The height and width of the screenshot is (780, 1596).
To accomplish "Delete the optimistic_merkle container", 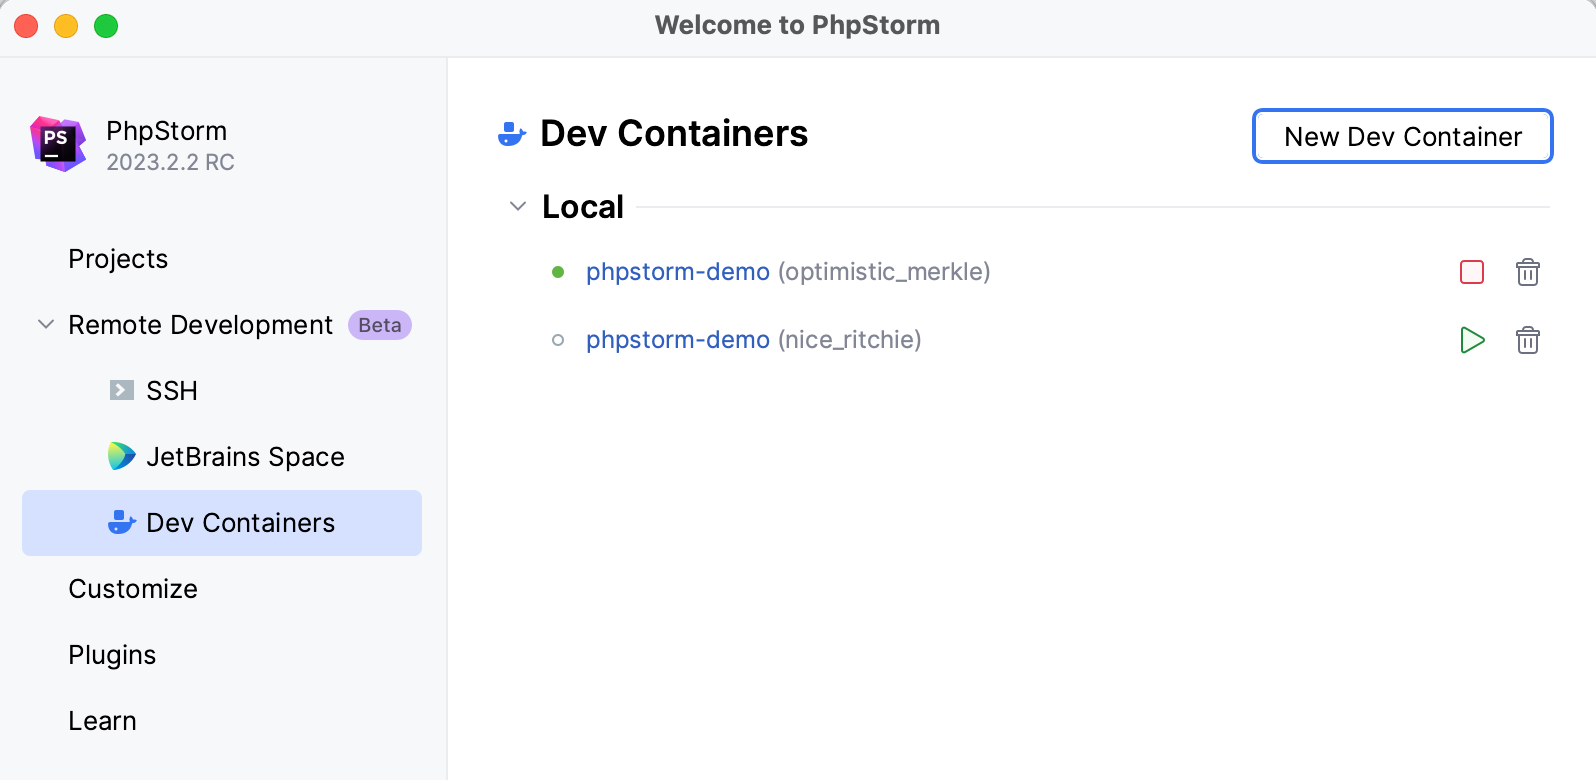I will pos(1528,272).
